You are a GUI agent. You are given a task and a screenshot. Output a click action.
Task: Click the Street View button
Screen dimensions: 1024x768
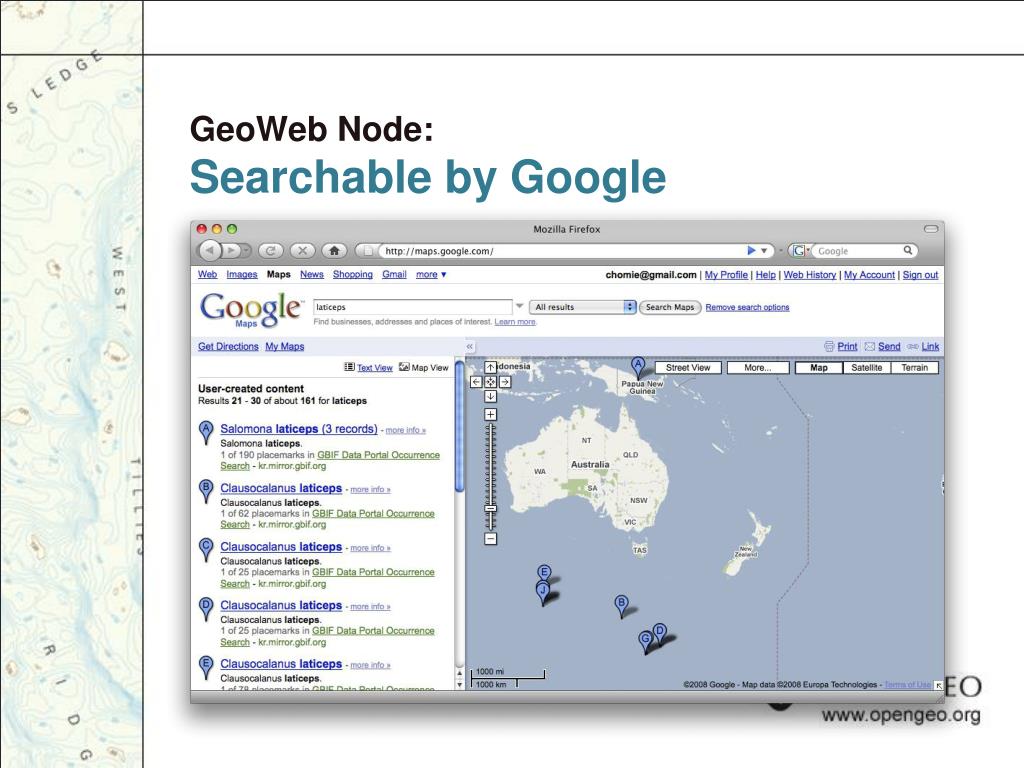pos(688,368)
